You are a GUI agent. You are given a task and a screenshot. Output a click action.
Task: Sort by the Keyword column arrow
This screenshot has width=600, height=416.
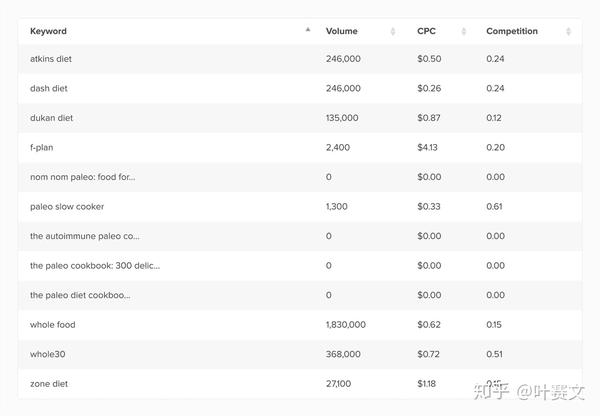tap(308, 30)
